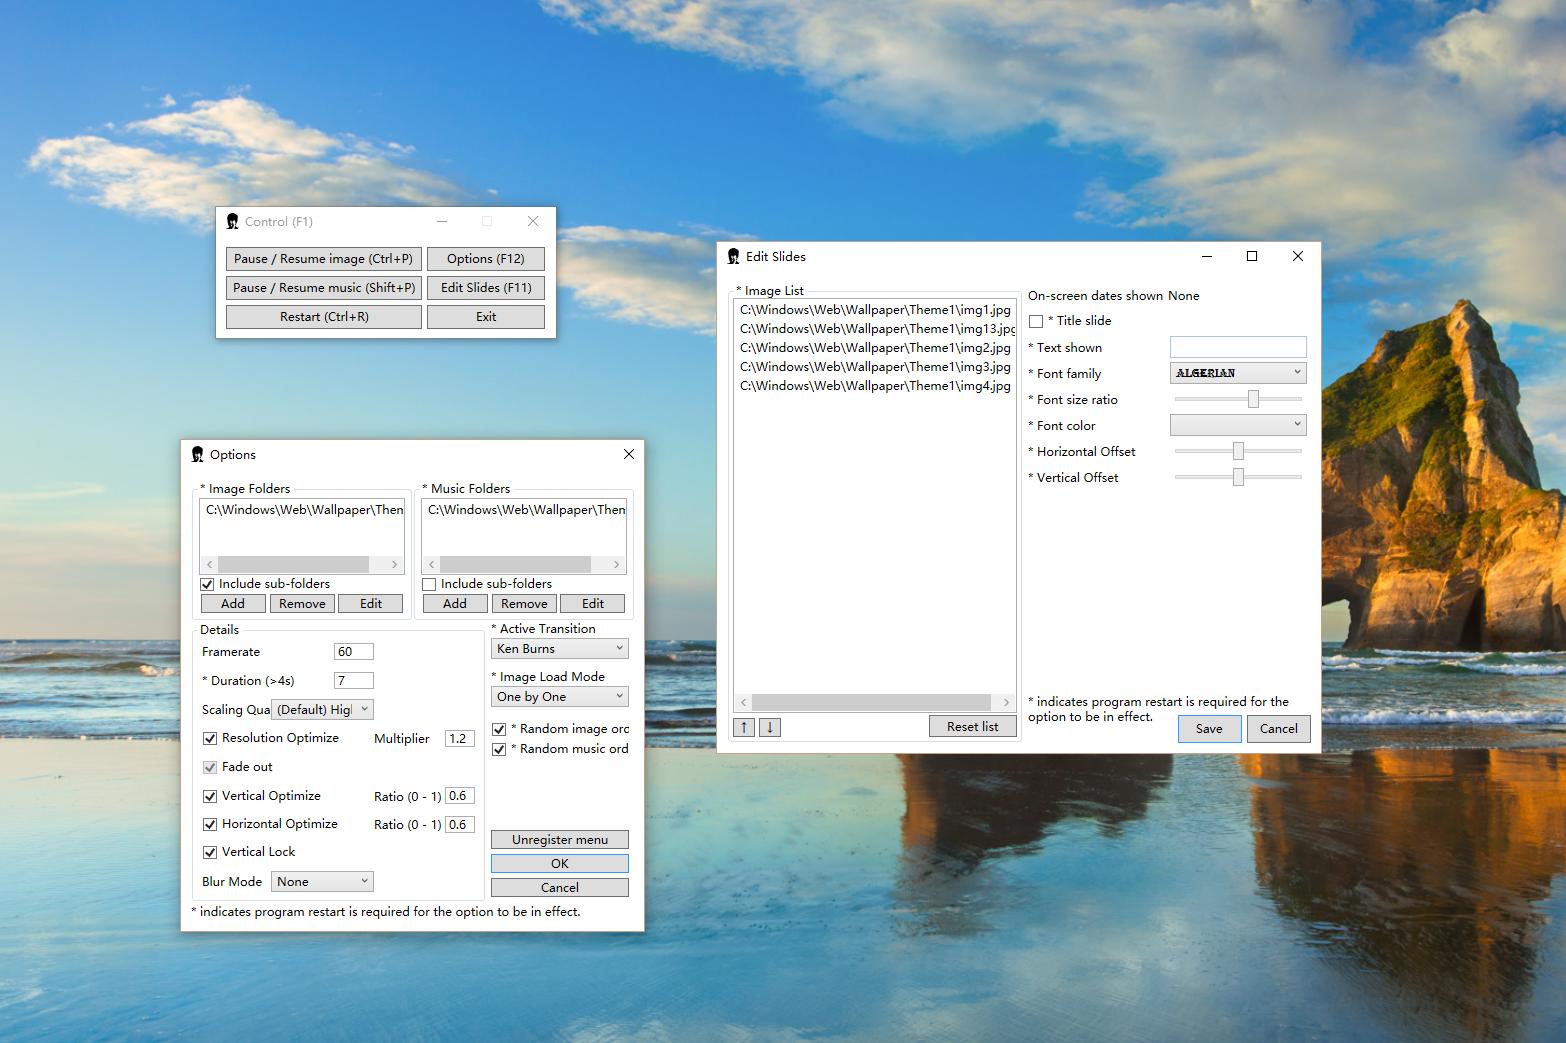Click Image Folders horizontal scrollbar right arrow
This screenshot has height=1043, width=1566.
394,565
